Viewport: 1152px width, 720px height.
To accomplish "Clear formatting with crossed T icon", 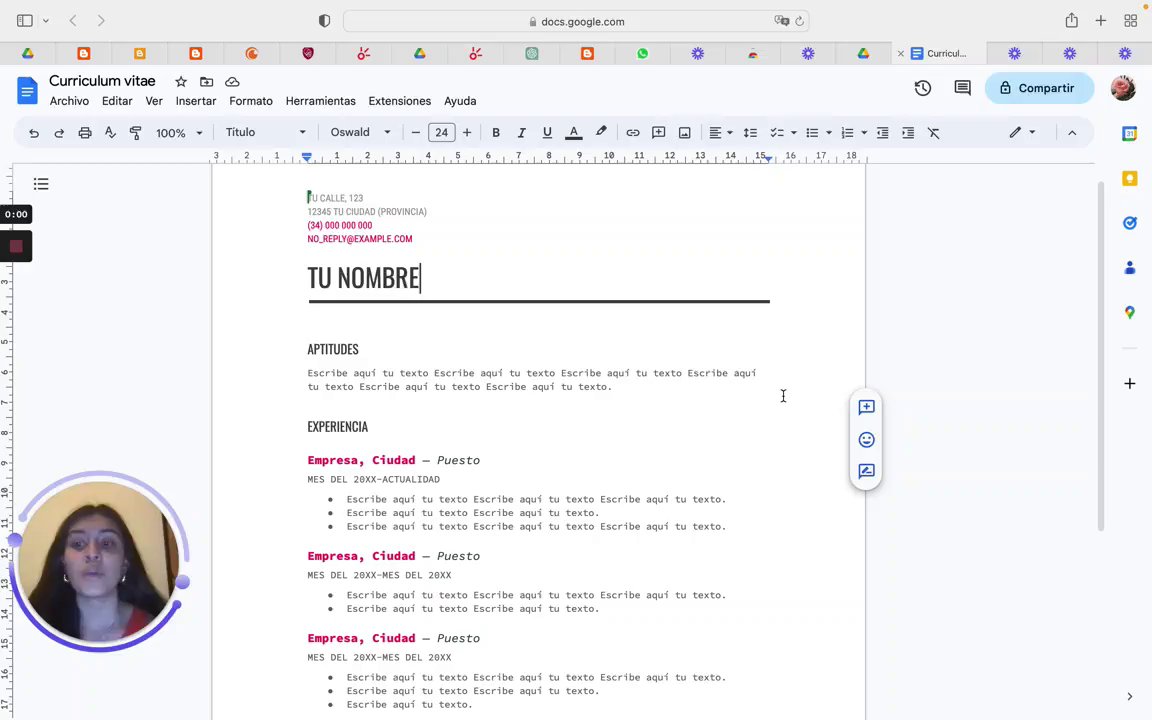I will [x=934, y=133].
